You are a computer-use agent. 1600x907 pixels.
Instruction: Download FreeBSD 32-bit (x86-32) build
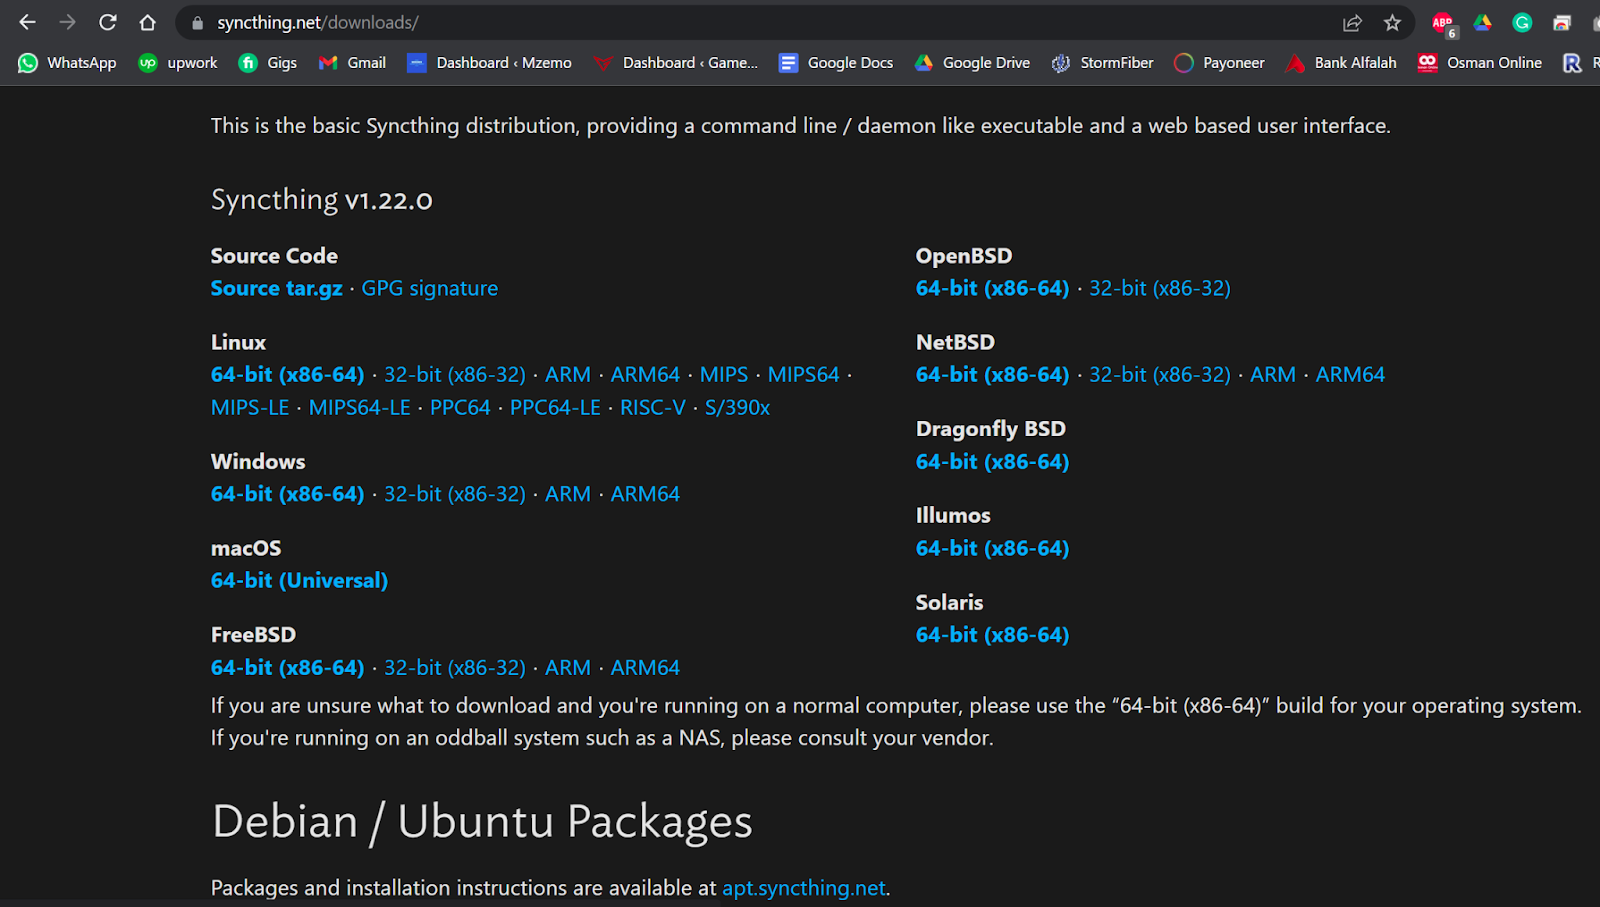point(455,668)
